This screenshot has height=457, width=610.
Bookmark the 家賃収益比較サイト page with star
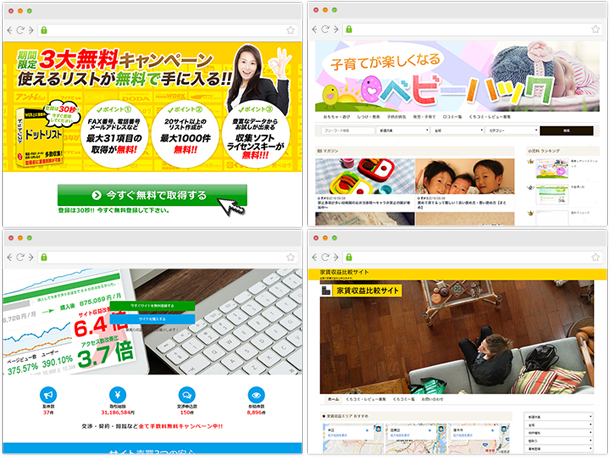595,257
